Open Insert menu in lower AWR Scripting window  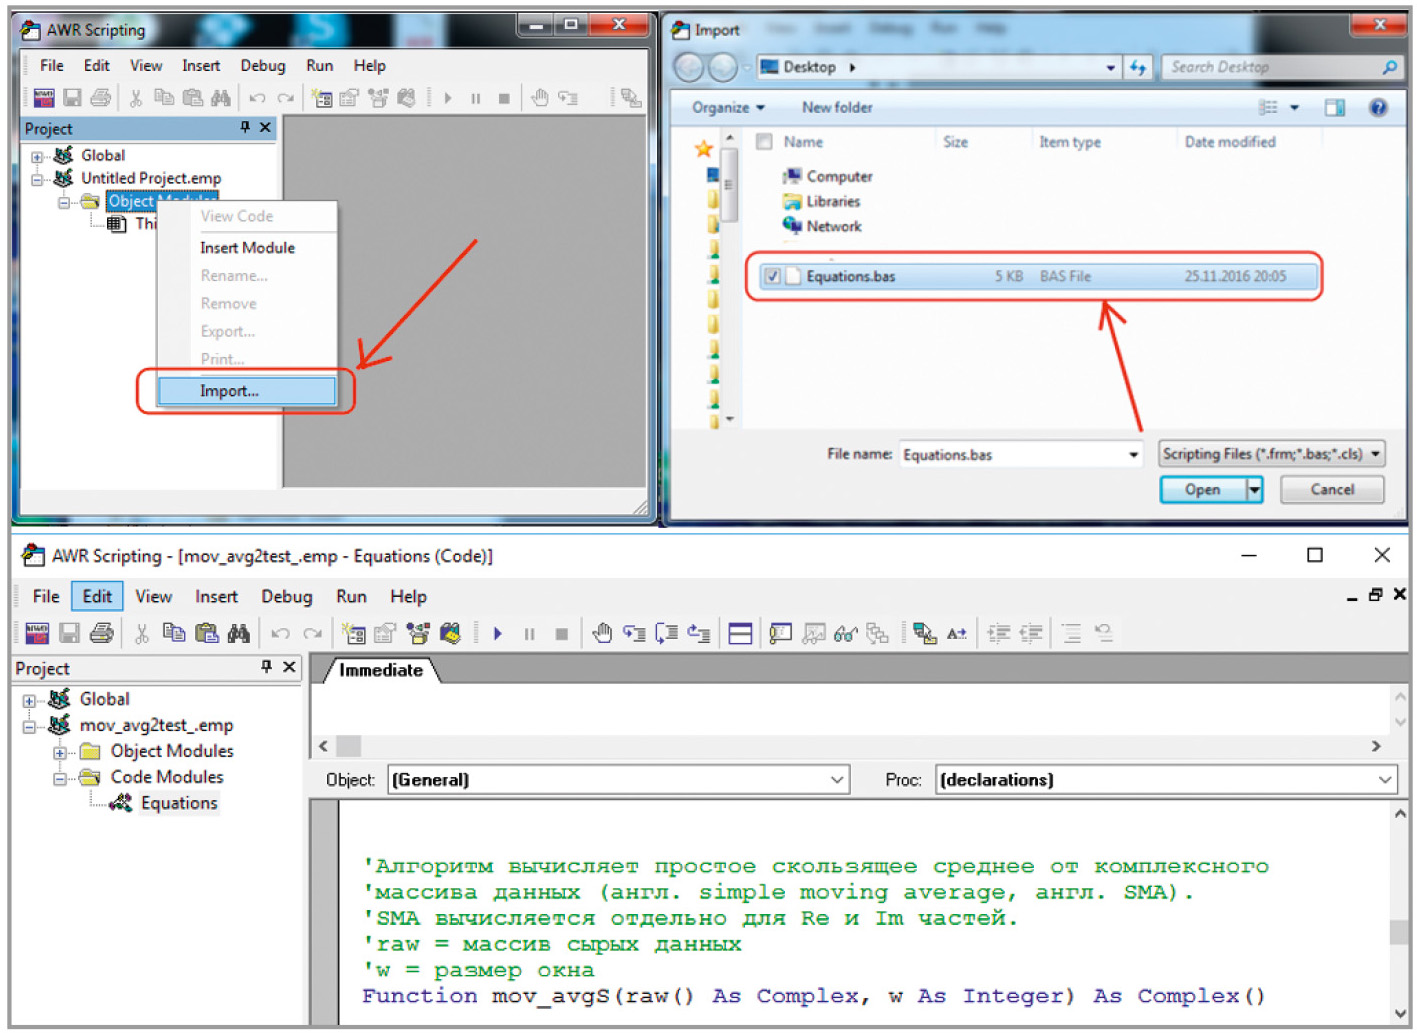pos(216,596)
